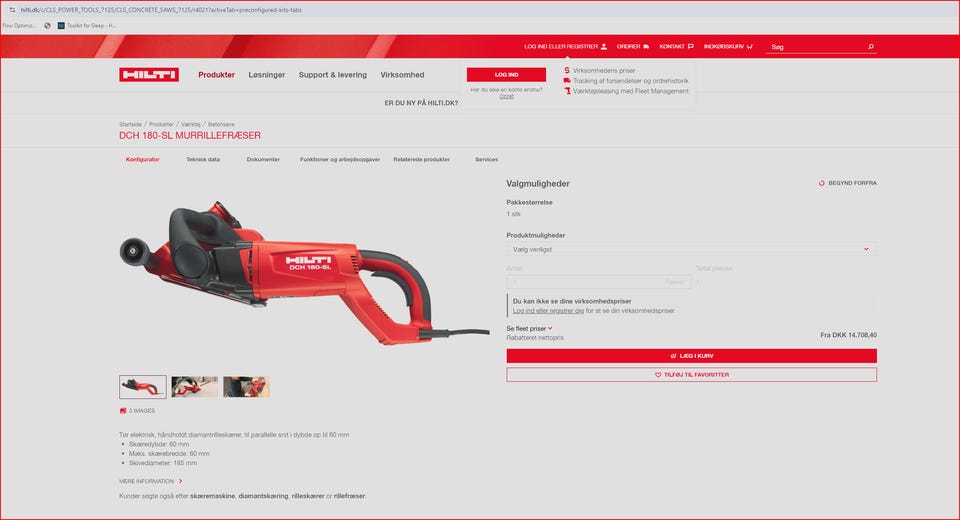The width and height of the screenshot is (960, 520).
Task: Click Værktøjsleasing med Fleet Management text
Action: point(631,91)
